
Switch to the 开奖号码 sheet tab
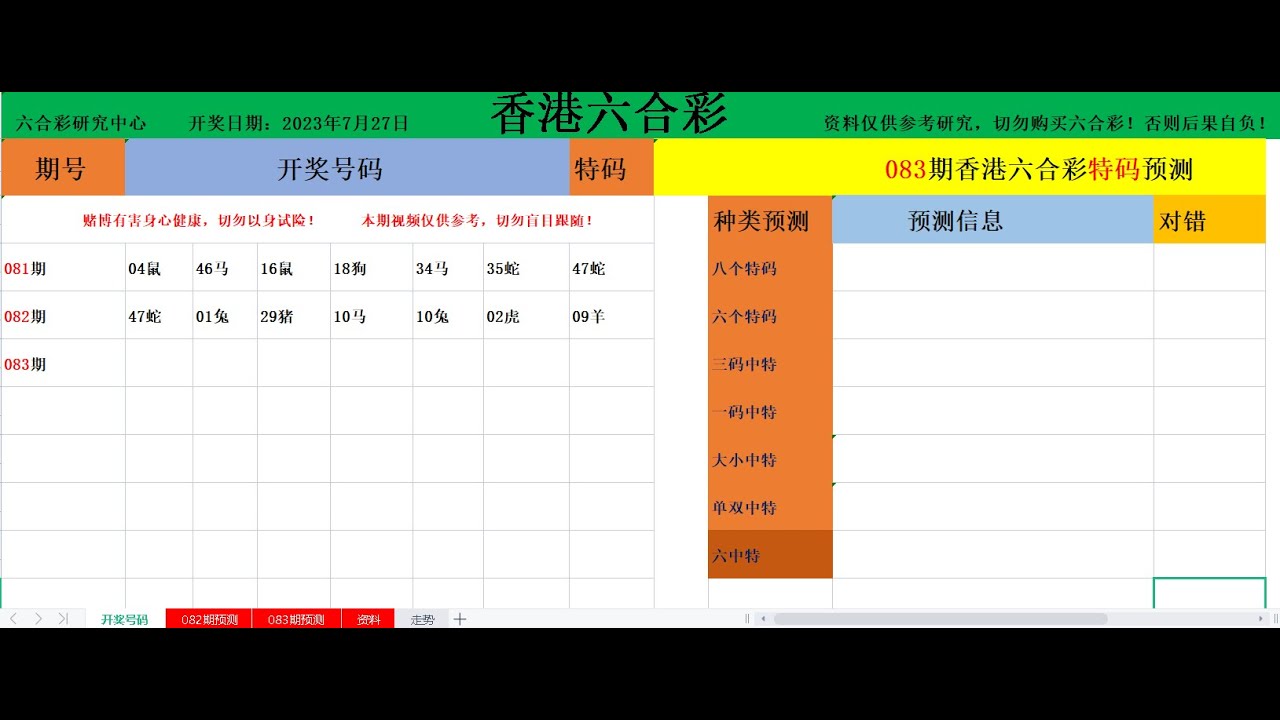125,620
